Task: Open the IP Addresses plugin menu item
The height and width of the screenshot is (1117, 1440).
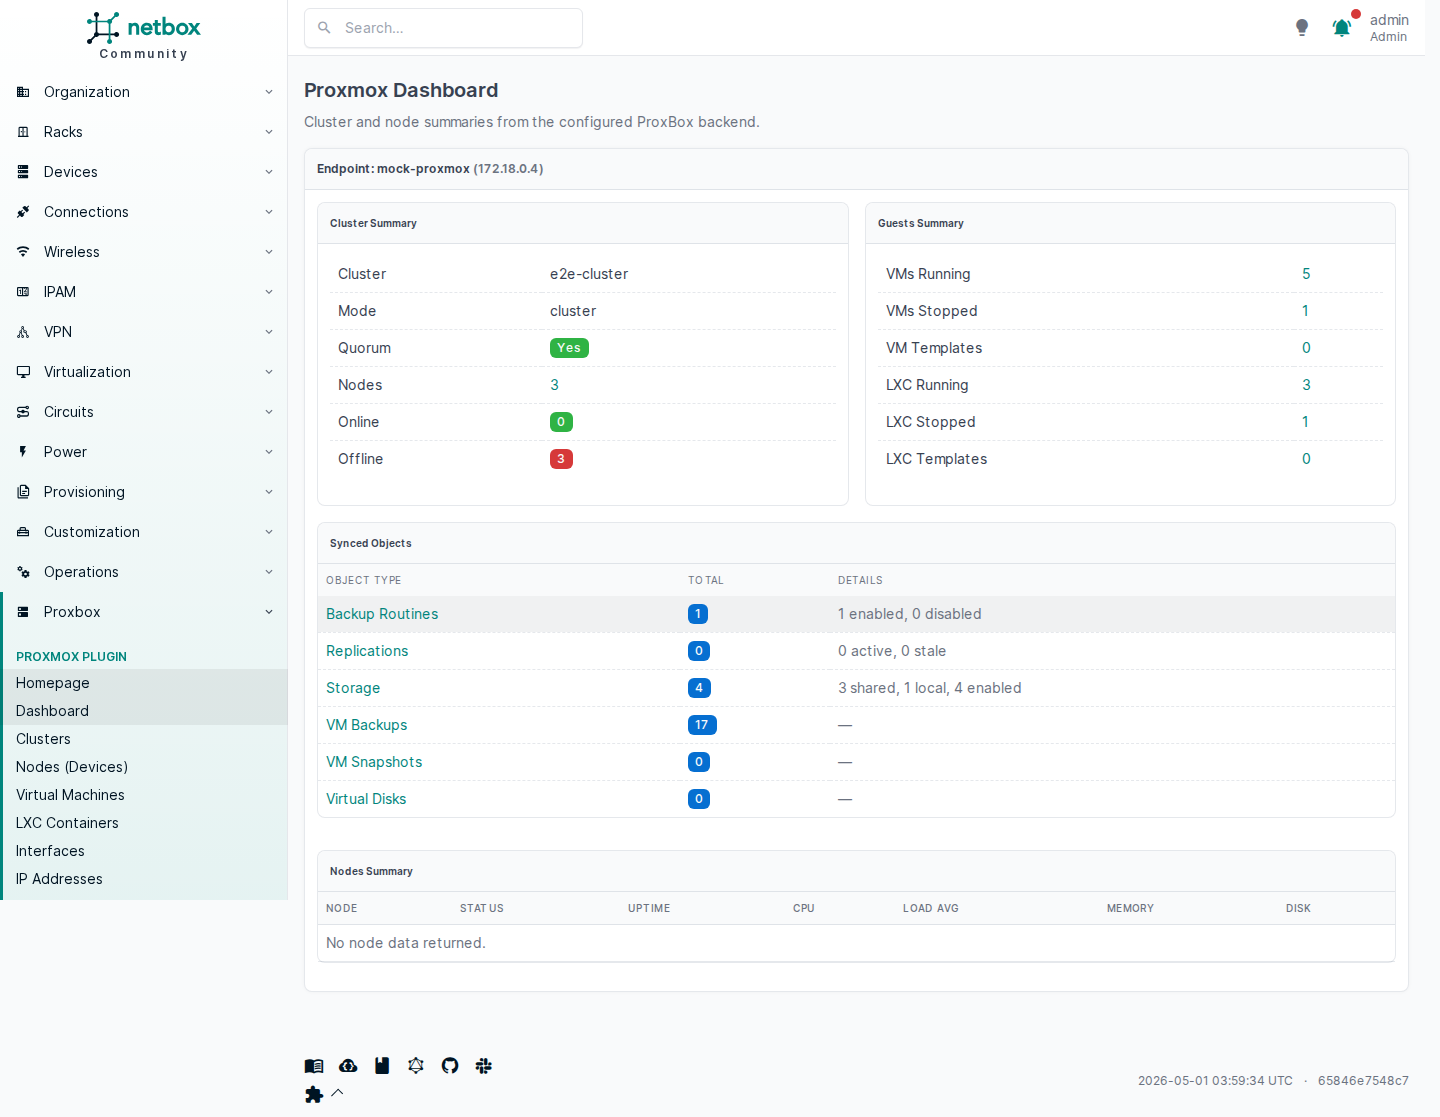Action: pos(145,879)
